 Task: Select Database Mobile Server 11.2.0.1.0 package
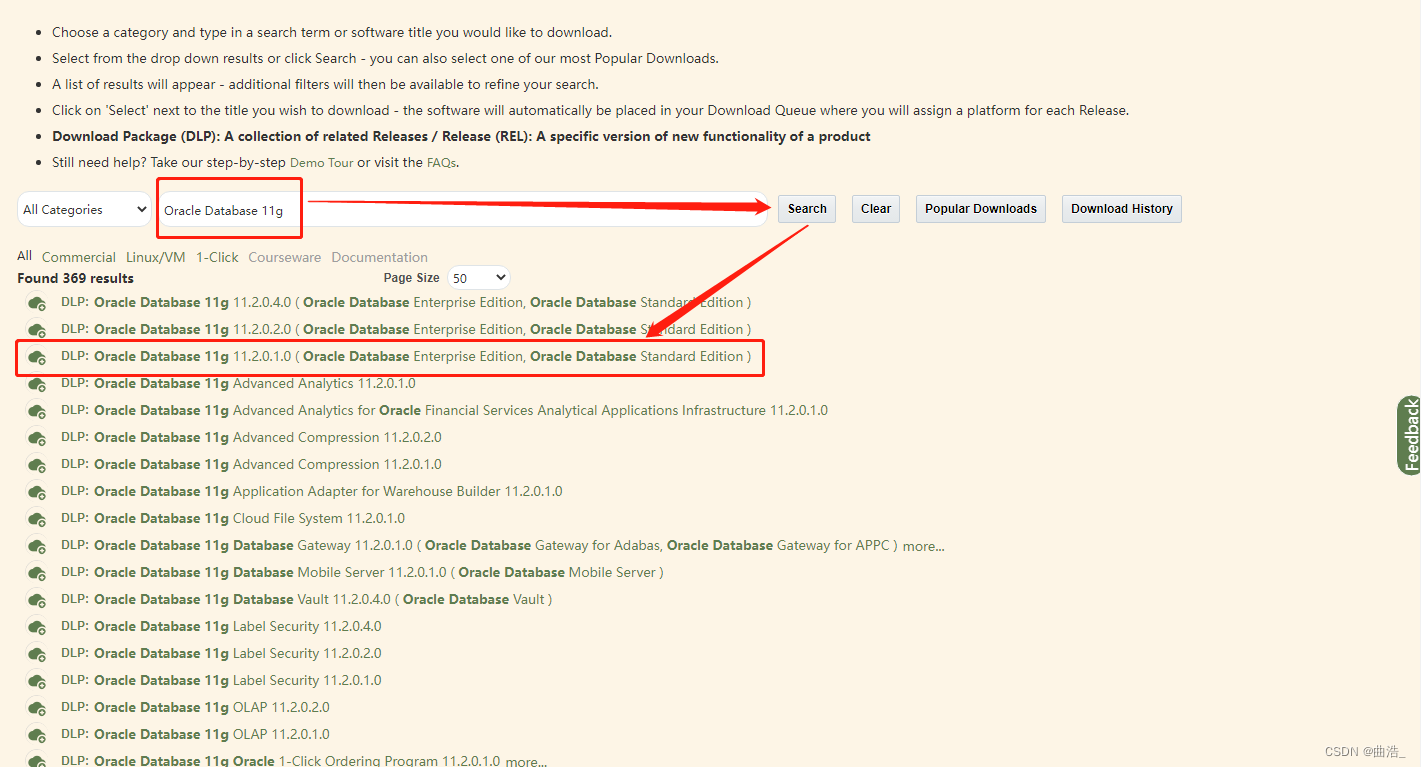tap(362, 572)
